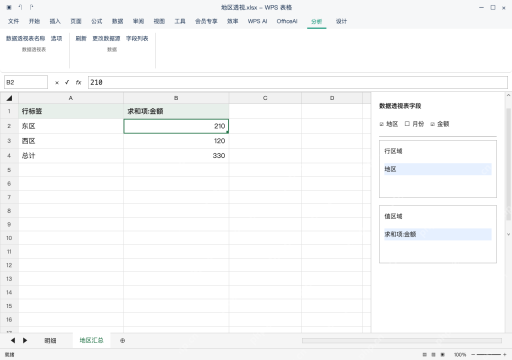Switch to the 工具 tab

click(180, 21)
